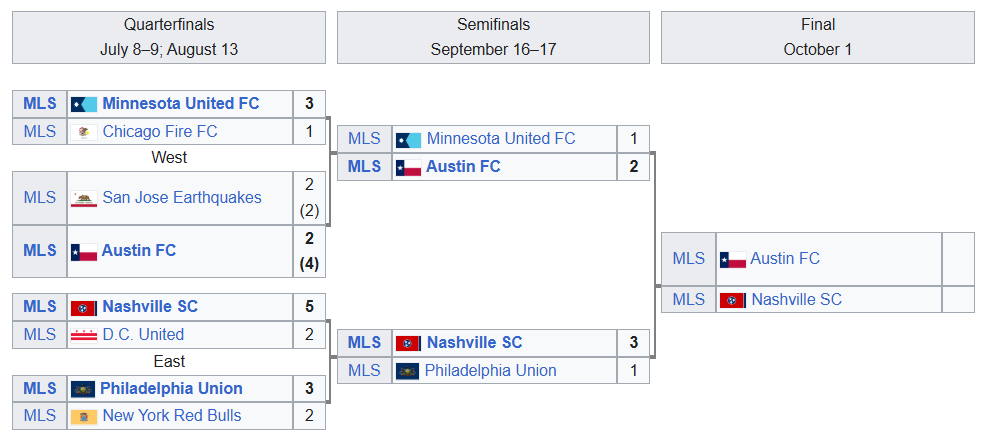Click Nashville flag icon in semifinals
The image size is (990, 434).
[408, 344]
